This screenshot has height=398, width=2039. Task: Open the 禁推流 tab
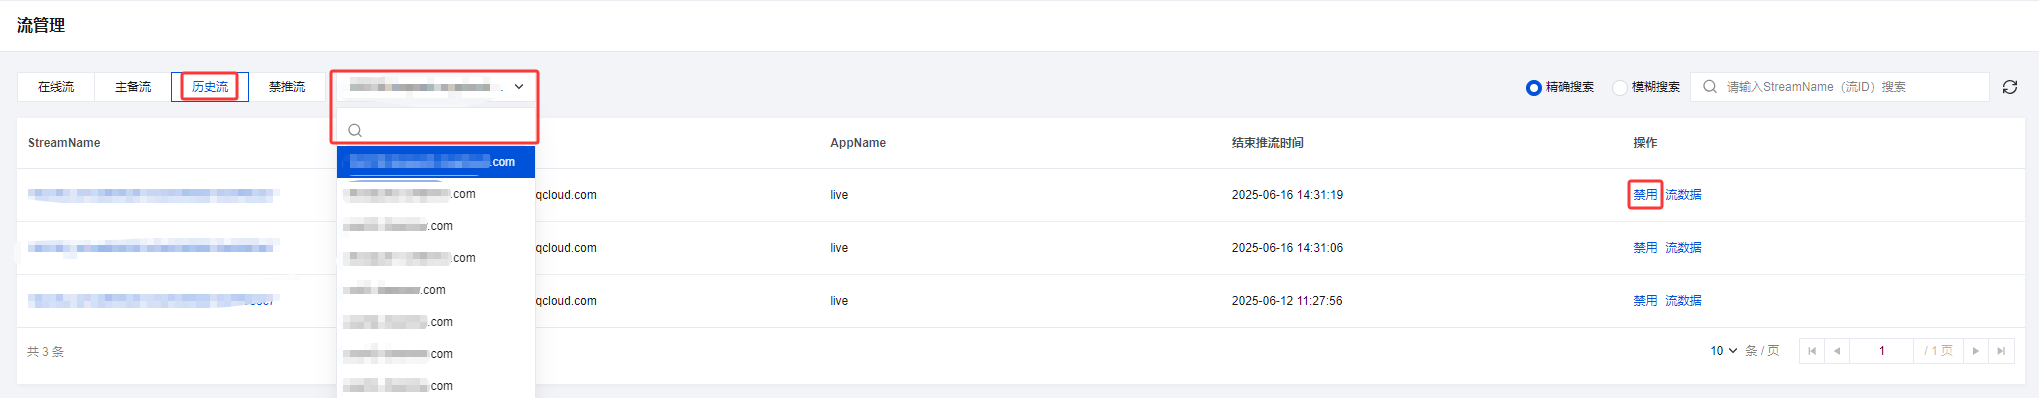click(287, 87)
